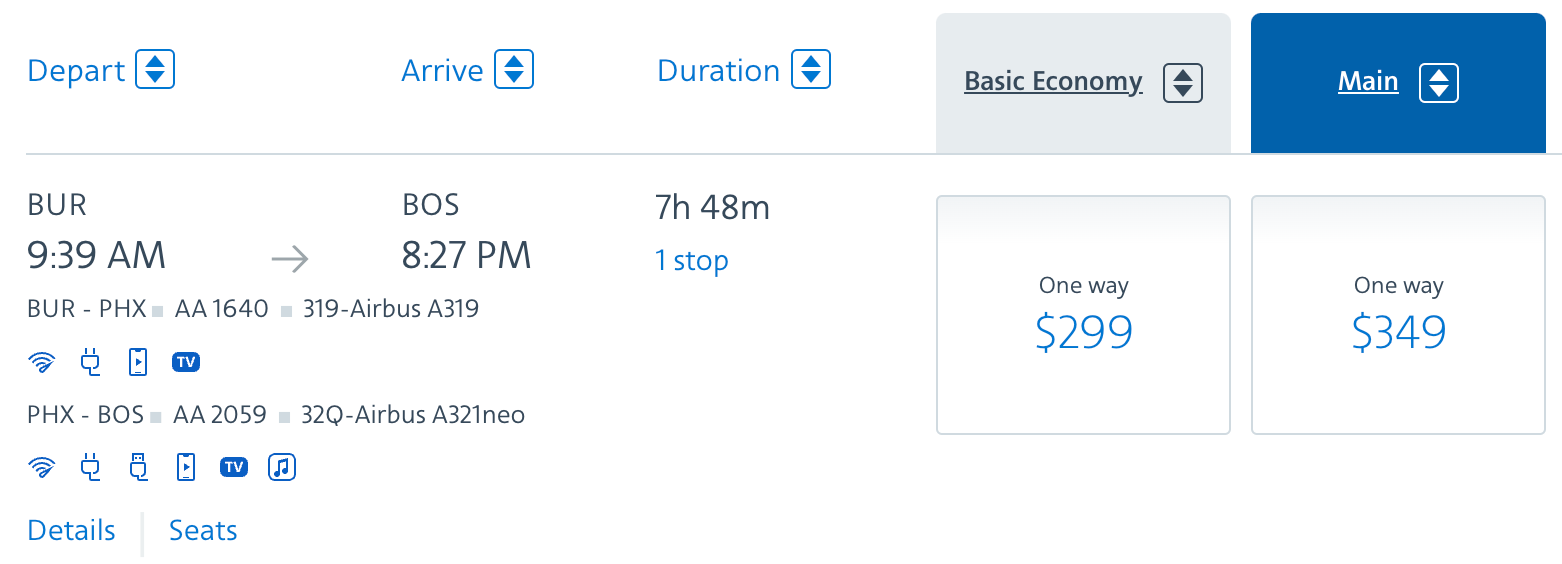Viewport: 1562px width, 564px height.
Task: Open the Seats link
Action: (203, 530)
